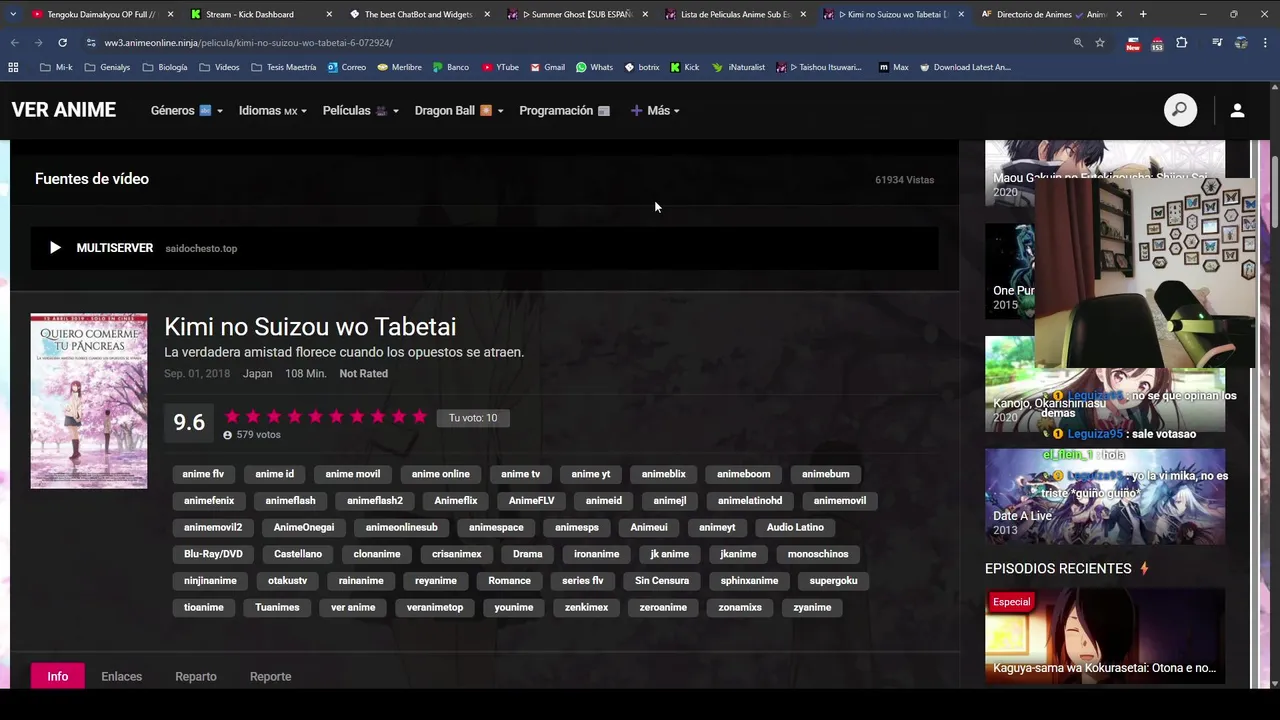Open the Tesis Maestría bookmarks folder
This screenshot has width=1280, height=720.
coord(283,67)
